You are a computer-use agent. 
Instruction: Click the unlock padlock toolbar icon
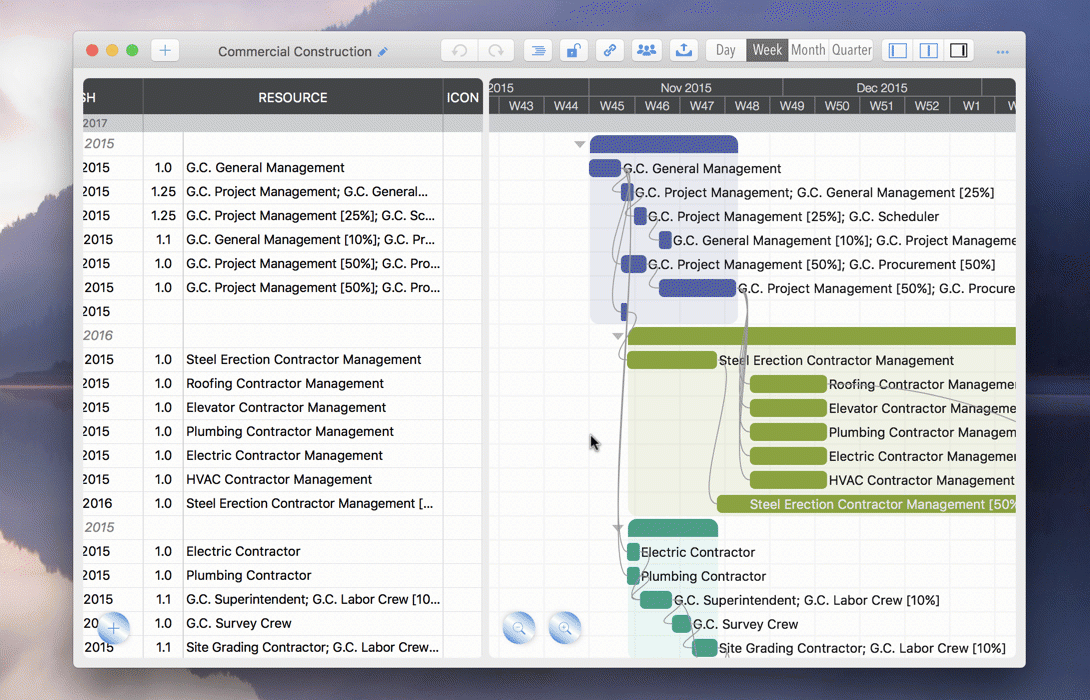574,51
